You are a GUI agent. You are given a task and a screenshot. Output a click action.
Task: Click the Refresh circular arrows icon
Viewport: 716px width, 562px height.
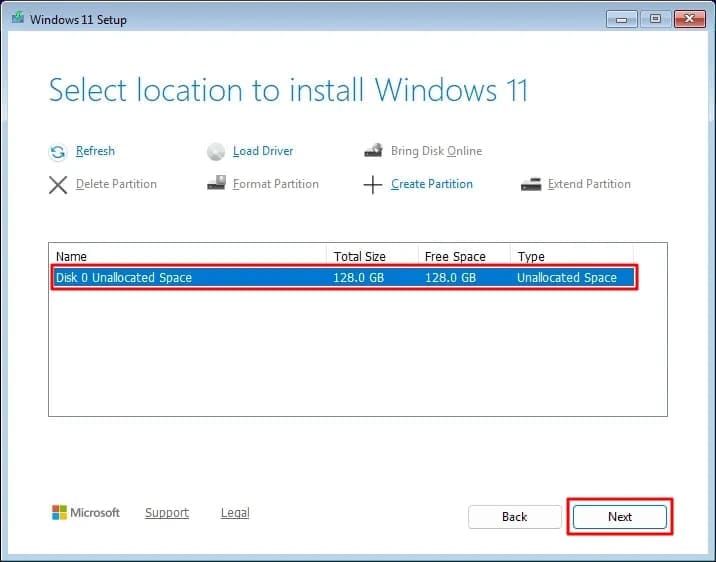[x=58, y=152]
